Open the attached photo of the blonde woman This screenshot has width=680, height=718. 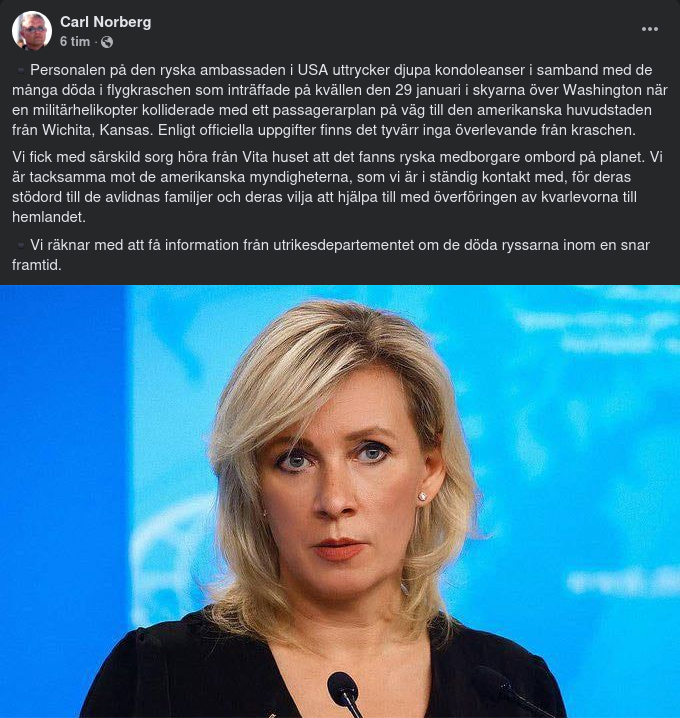pos(340,501)
